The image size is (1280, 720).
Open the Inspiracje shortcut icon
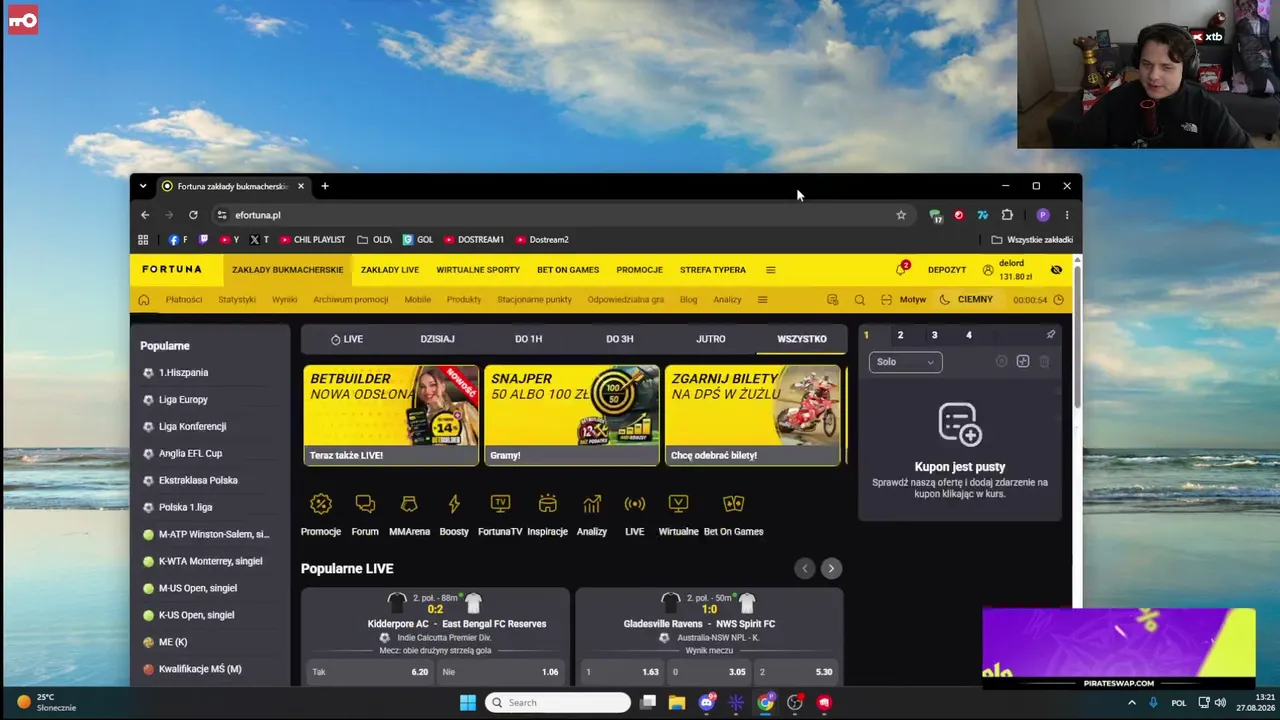547,504
